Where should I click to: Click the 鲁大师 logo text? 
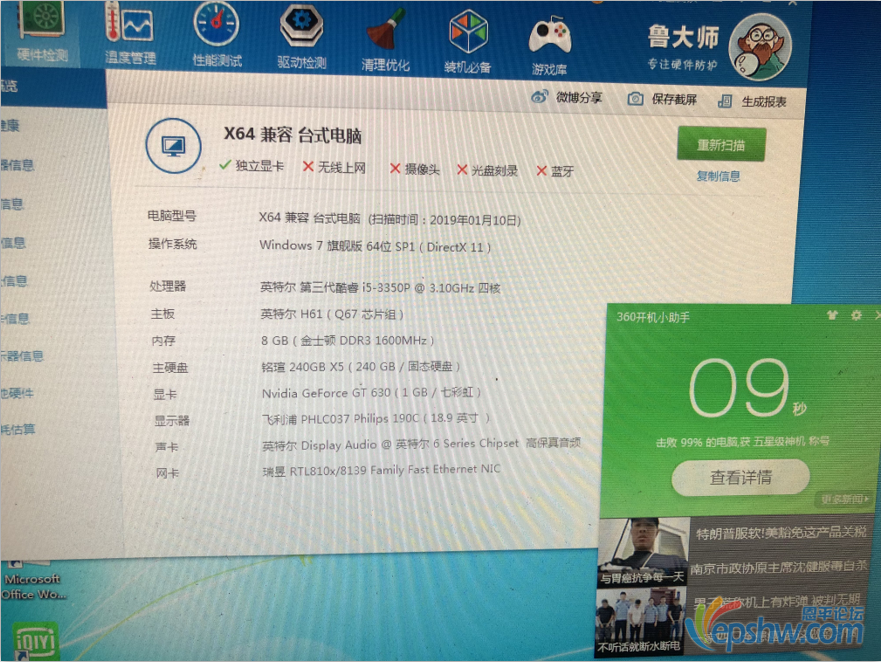pyautogui.click(x=683, y=37)
